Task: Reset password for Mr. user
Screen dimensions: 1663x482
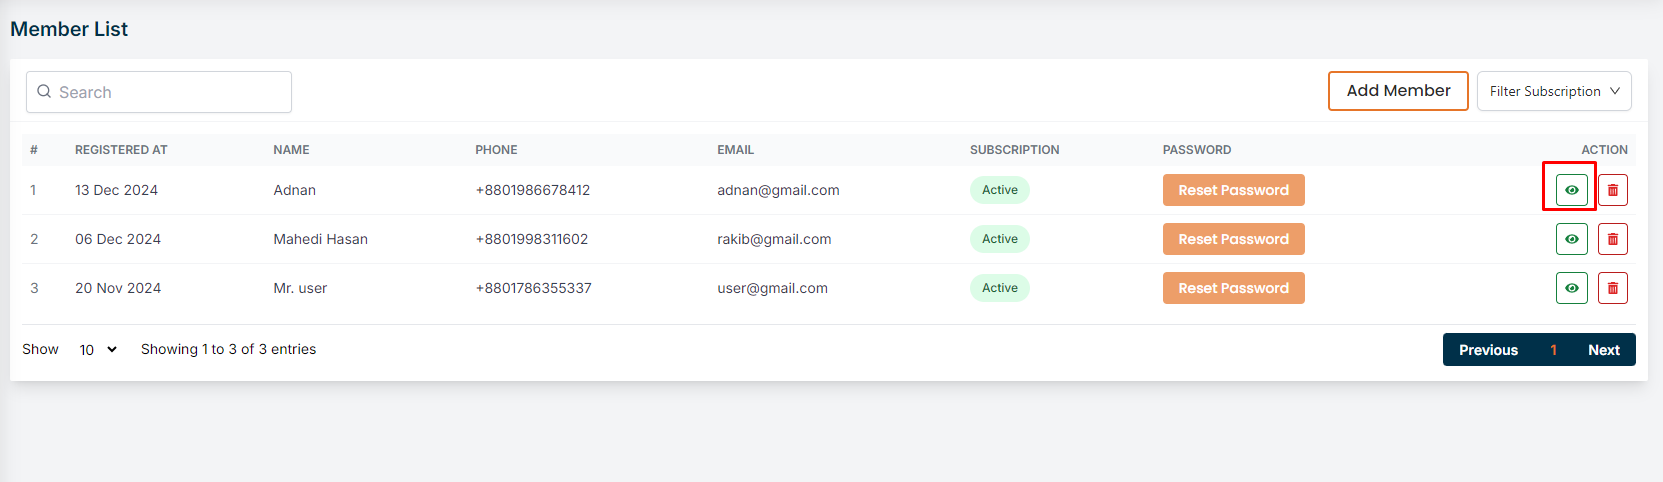Action: 1233,288
